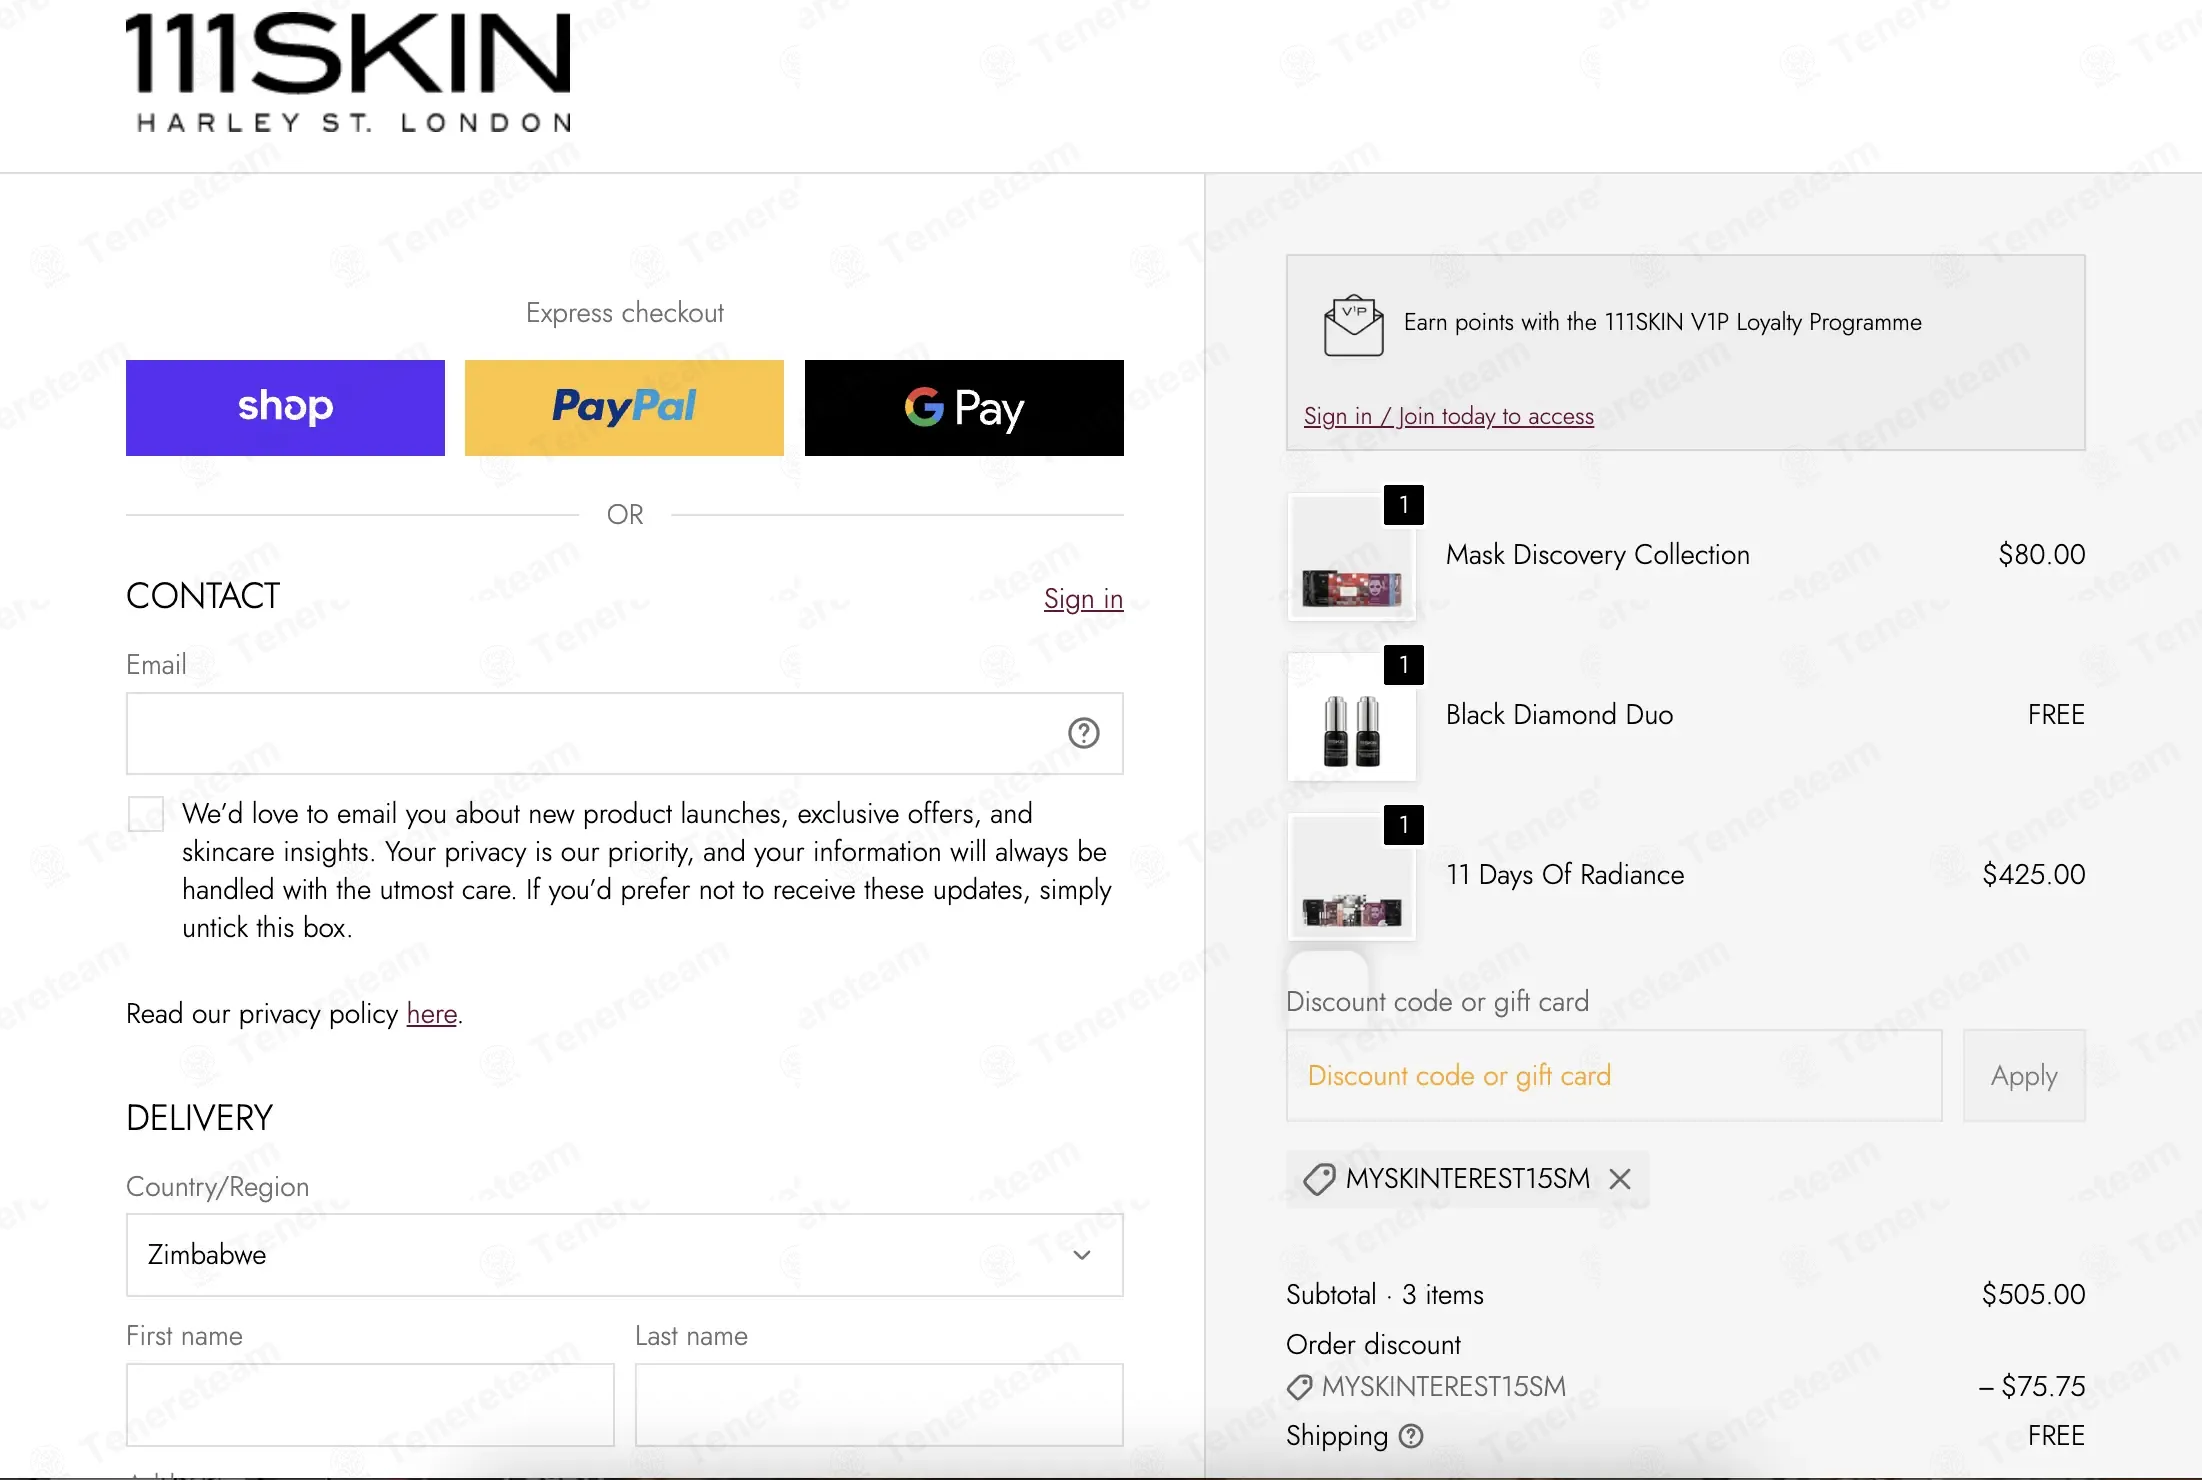Focus the Email input field

[x=624, y=733]
